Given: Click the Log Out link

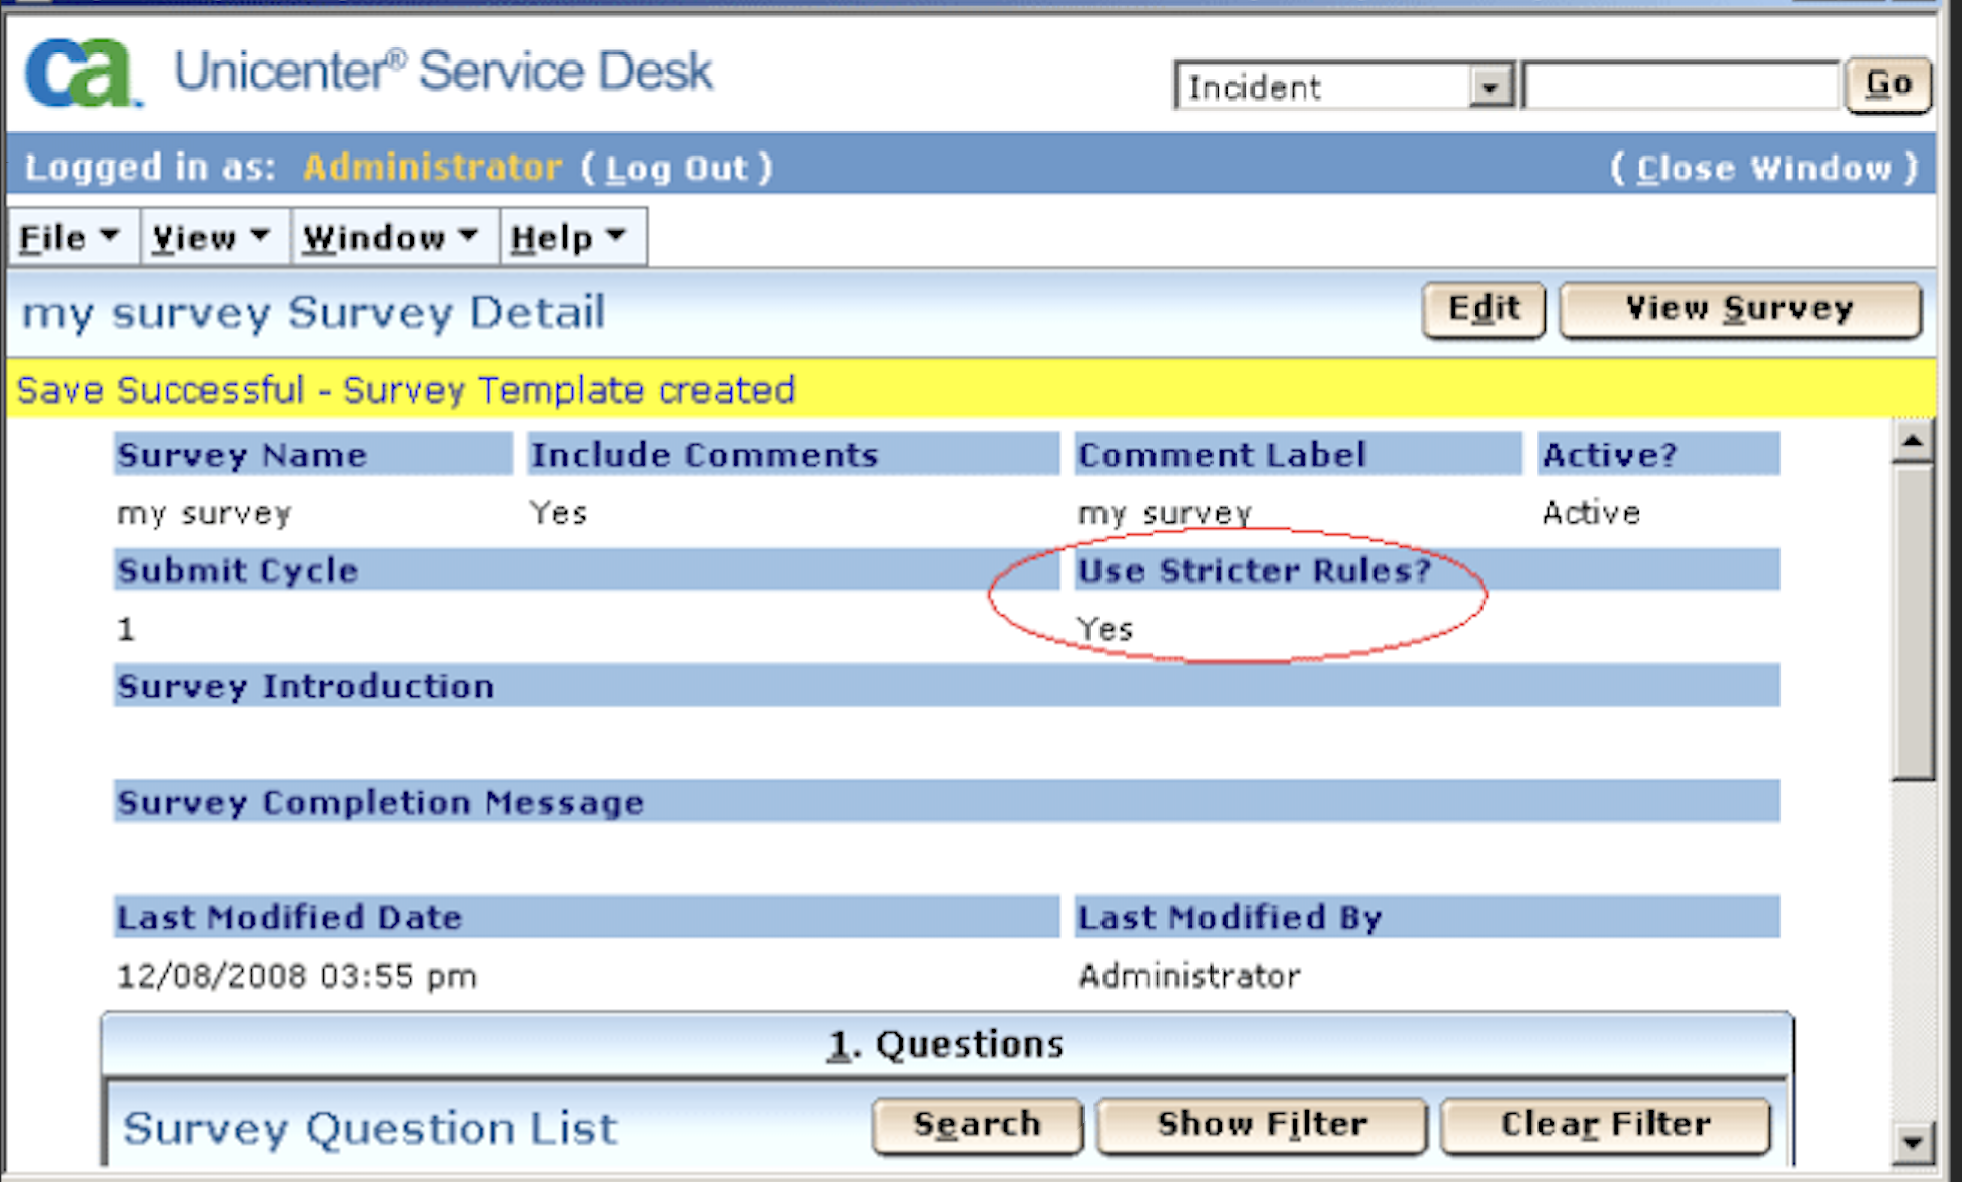Looking at the screenshot, I should (677, 168).
